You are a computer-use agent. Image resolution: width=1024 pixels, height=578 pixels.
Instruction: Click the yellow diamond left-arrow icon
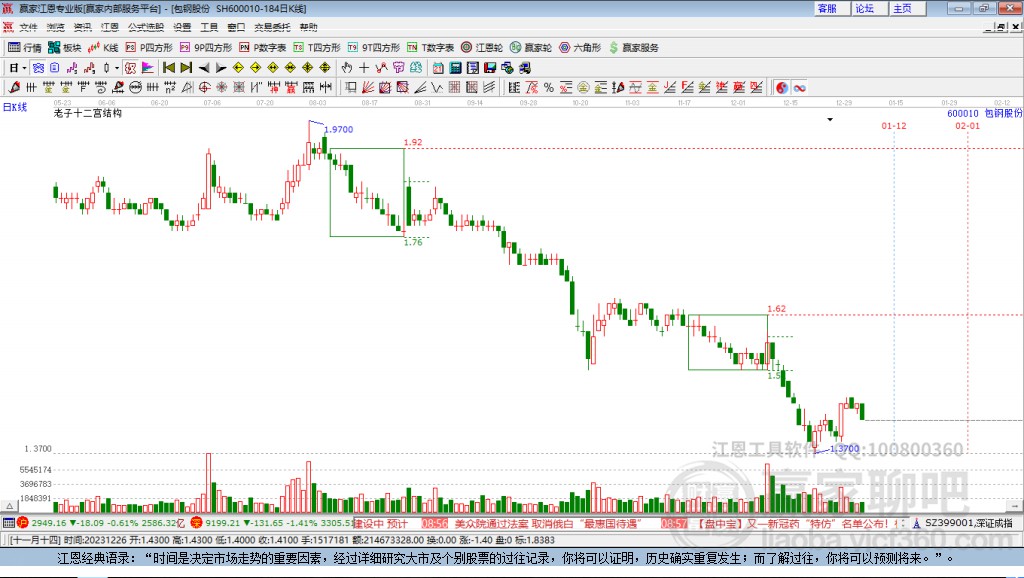[238, 68]
